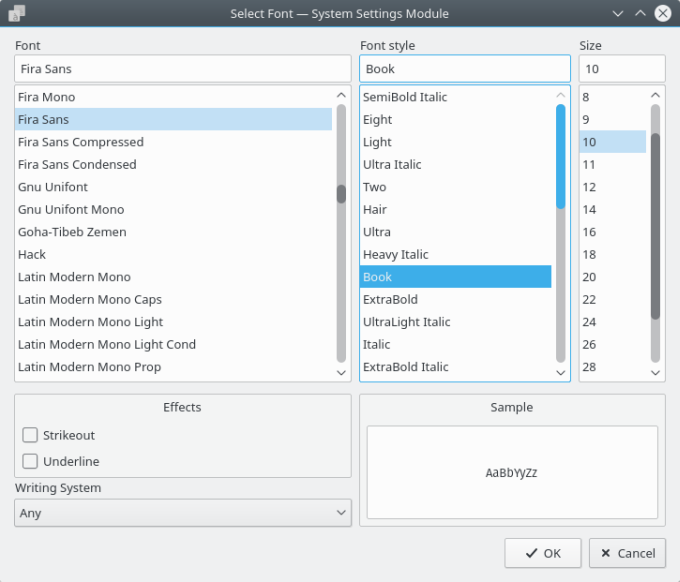
Task: Set font size to 16
Action: tap(613, 232)
